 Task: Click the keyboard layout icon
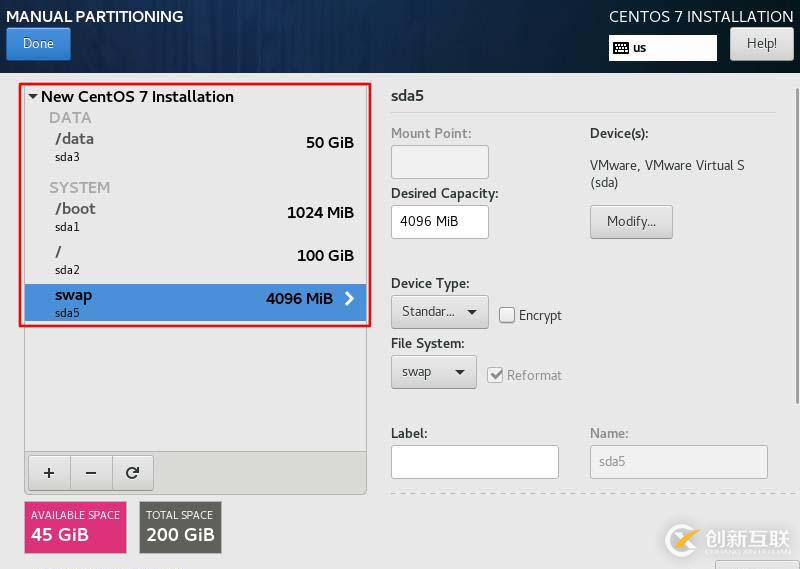tap(621, 48)
